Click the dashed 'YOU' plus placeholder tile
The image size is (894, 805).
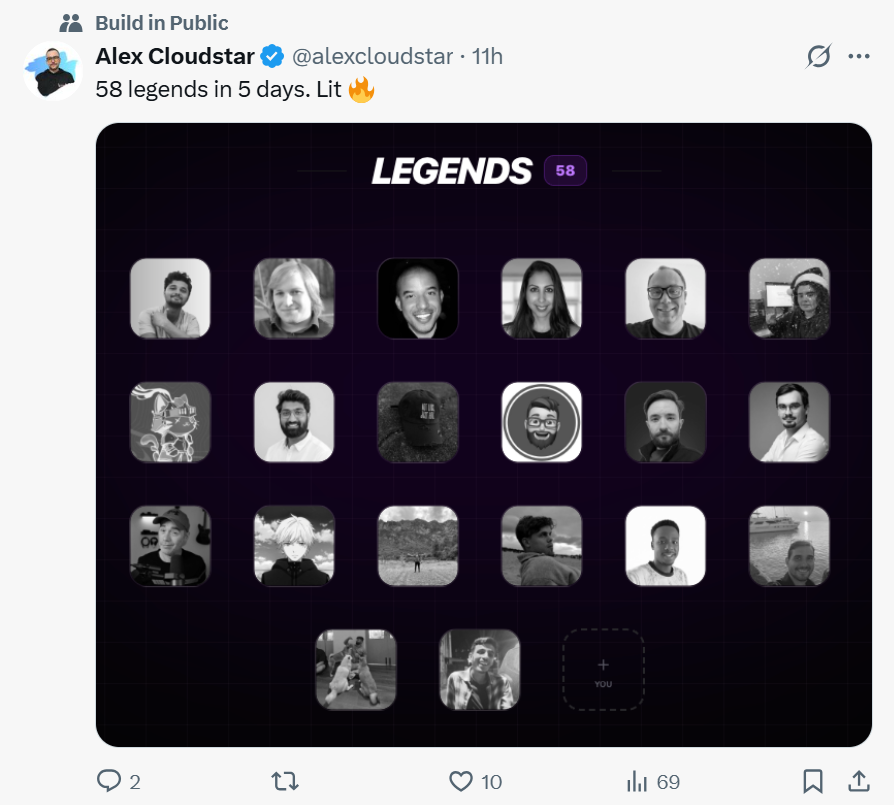click(603, 669)
